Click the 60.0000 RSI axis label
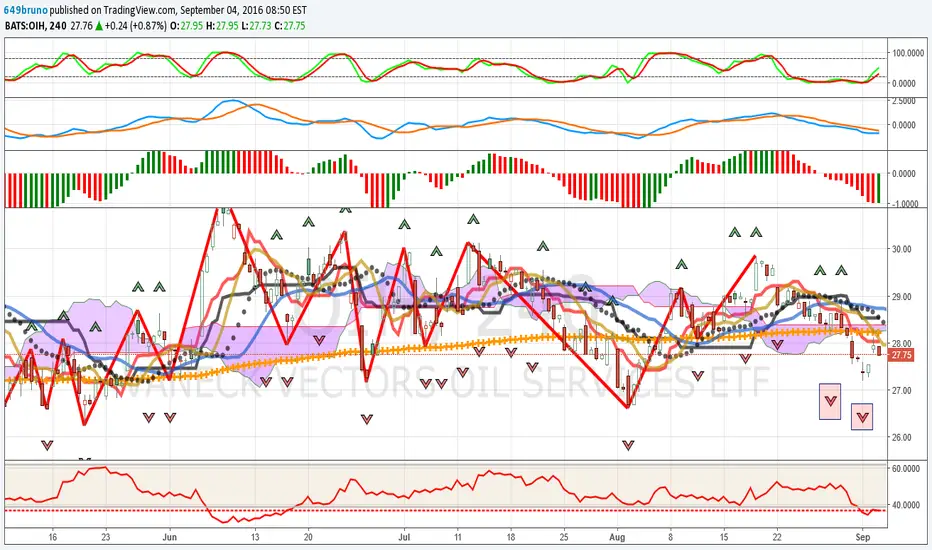Viewport: 932px width, 550px height. 906,469
